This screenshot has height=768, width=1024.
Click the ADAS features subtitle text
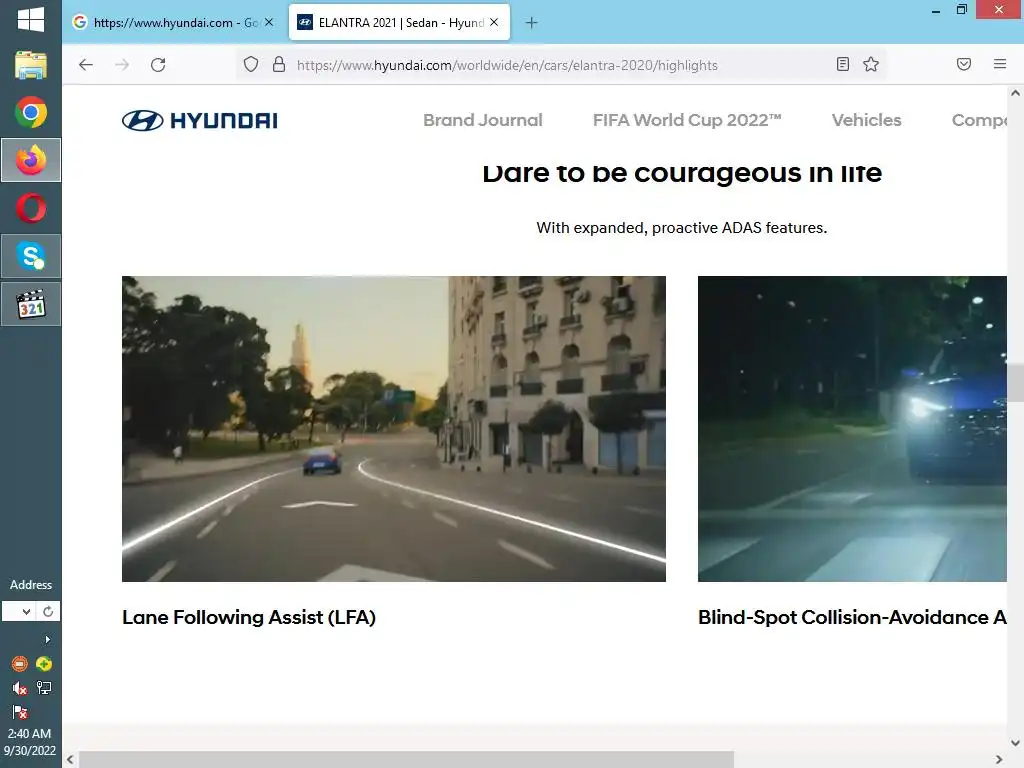tap(682, 228)
